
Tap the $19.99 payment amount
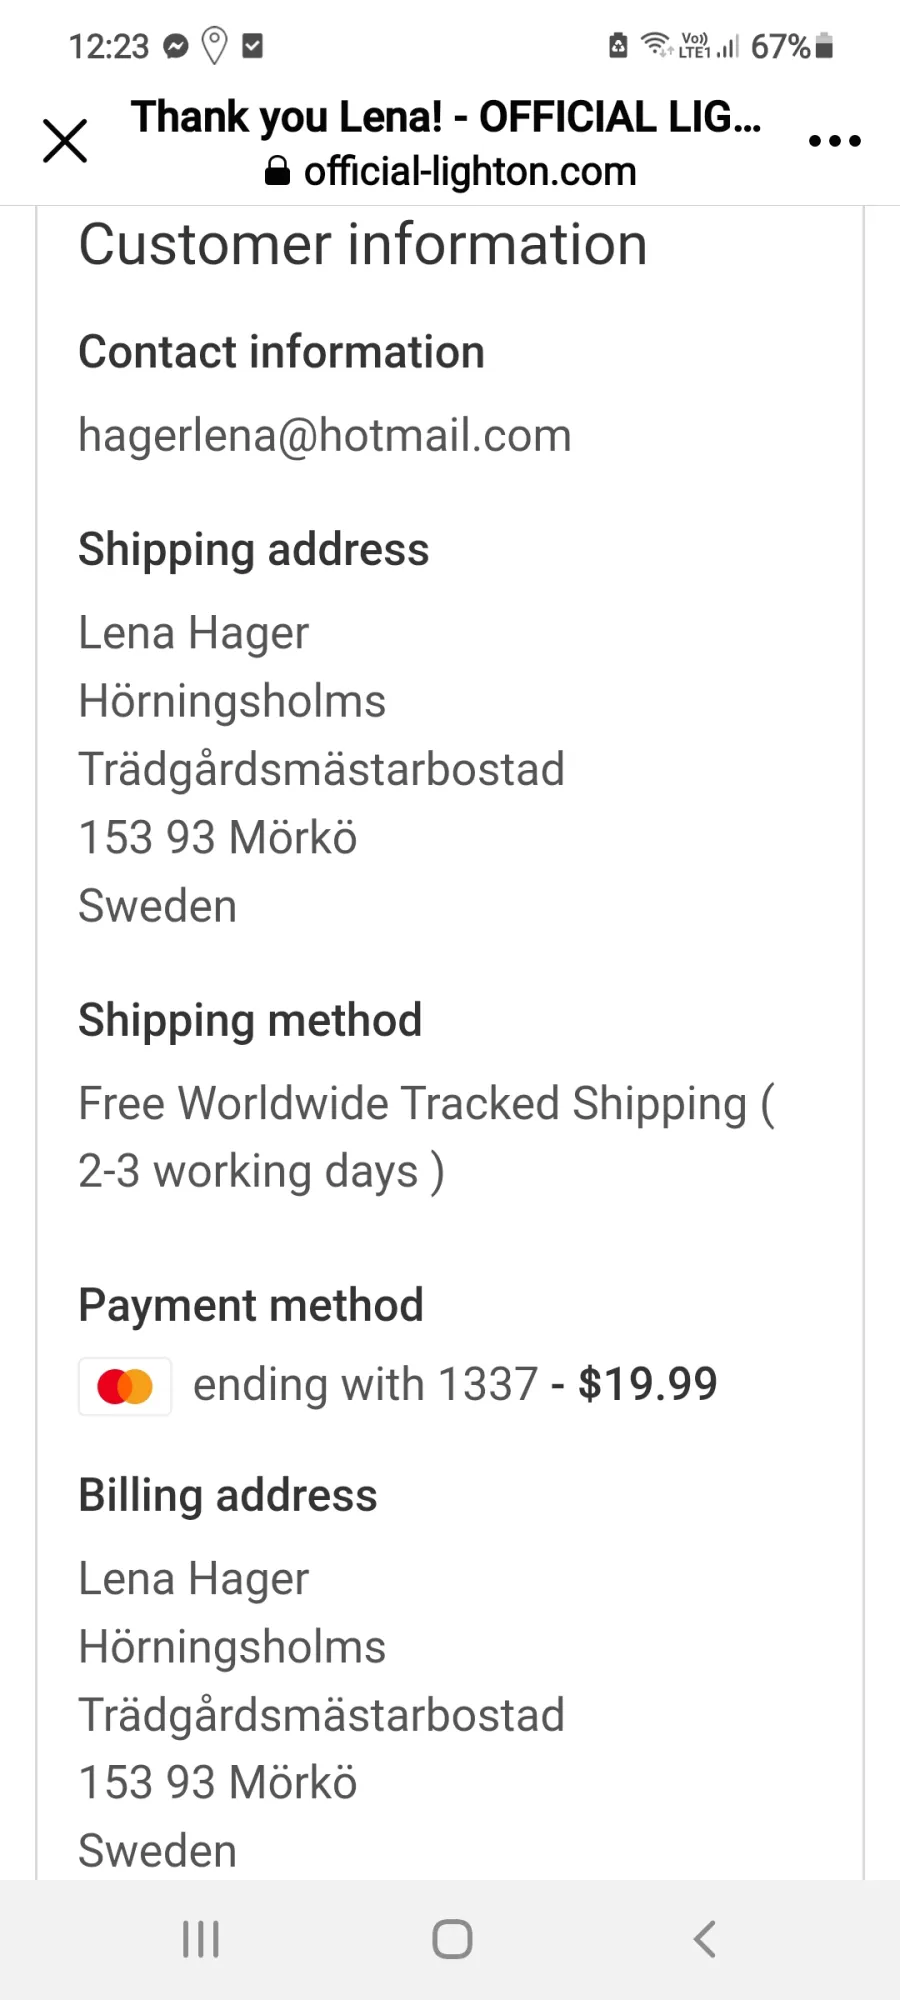648,1385
